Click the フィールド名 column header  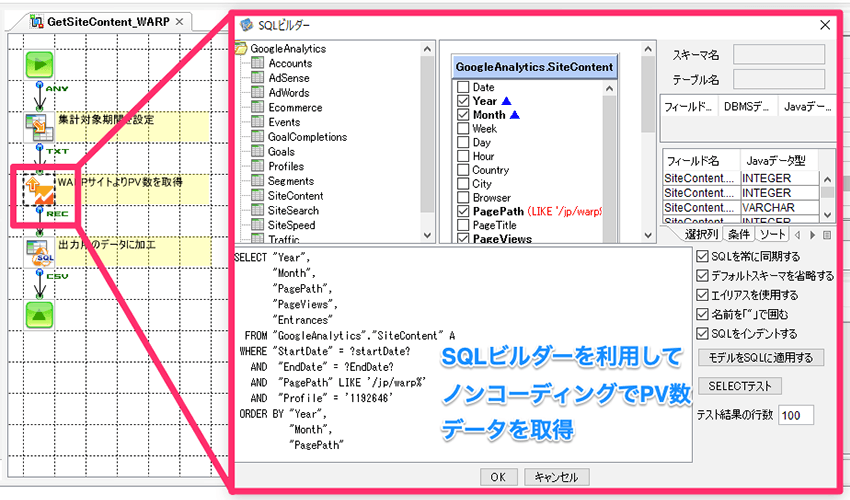[701, 161]
